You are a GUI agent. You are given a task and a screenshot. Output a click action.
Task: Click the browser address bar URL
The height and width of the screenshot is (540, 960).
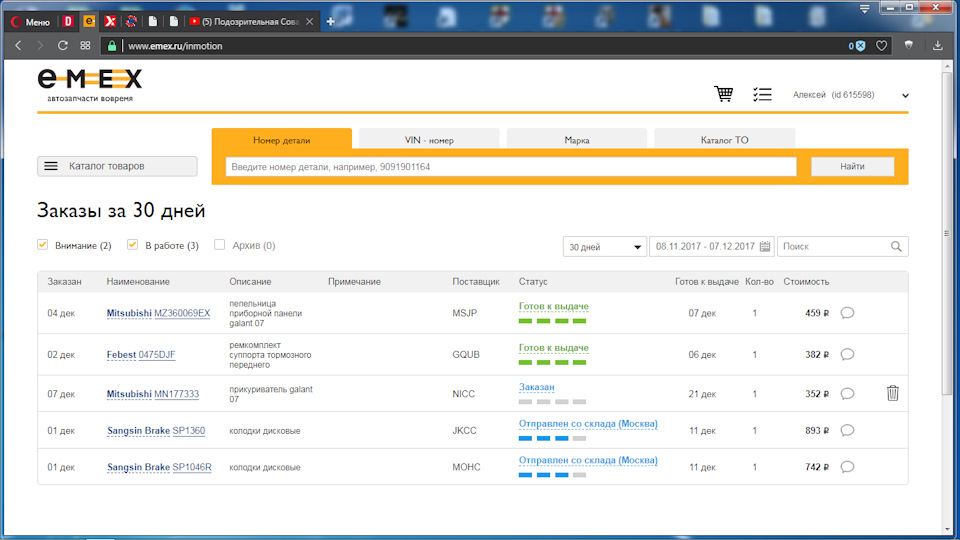[175, 46]
